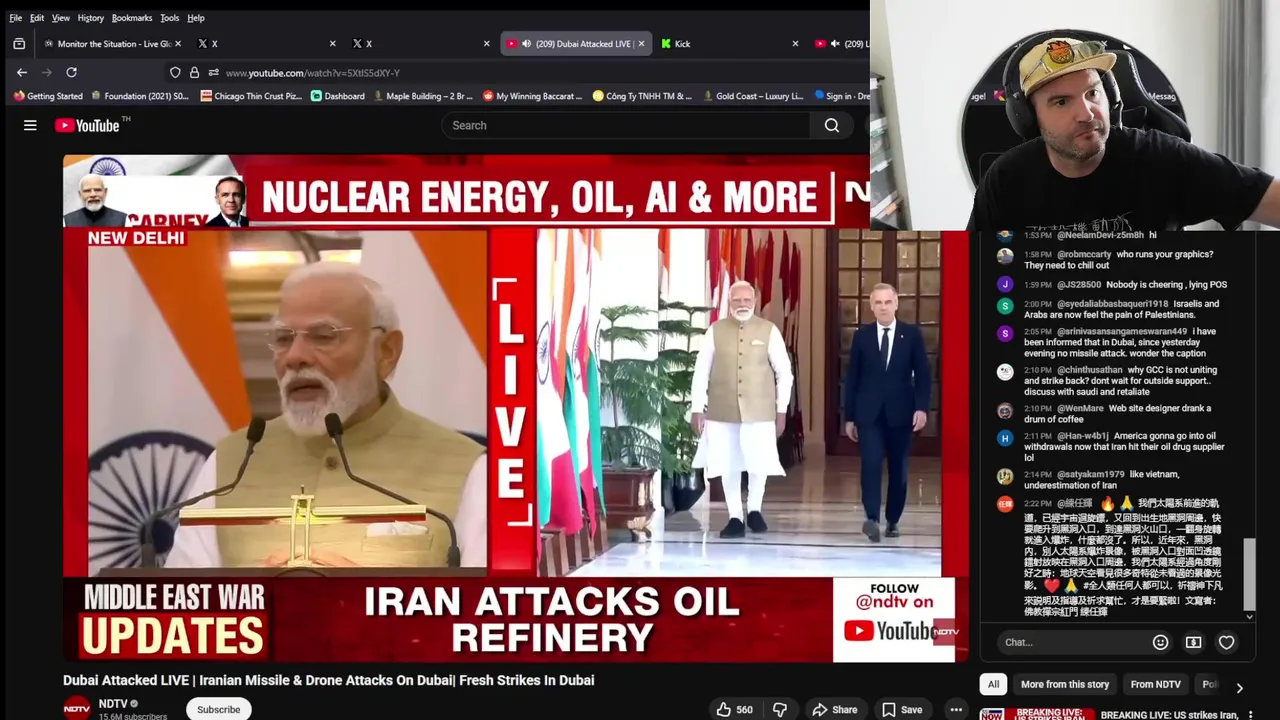Image resolution: width=1280 pixels, height=720 pixels.
Task: Open the Bookmarks menu
Action: coord(132,18)
